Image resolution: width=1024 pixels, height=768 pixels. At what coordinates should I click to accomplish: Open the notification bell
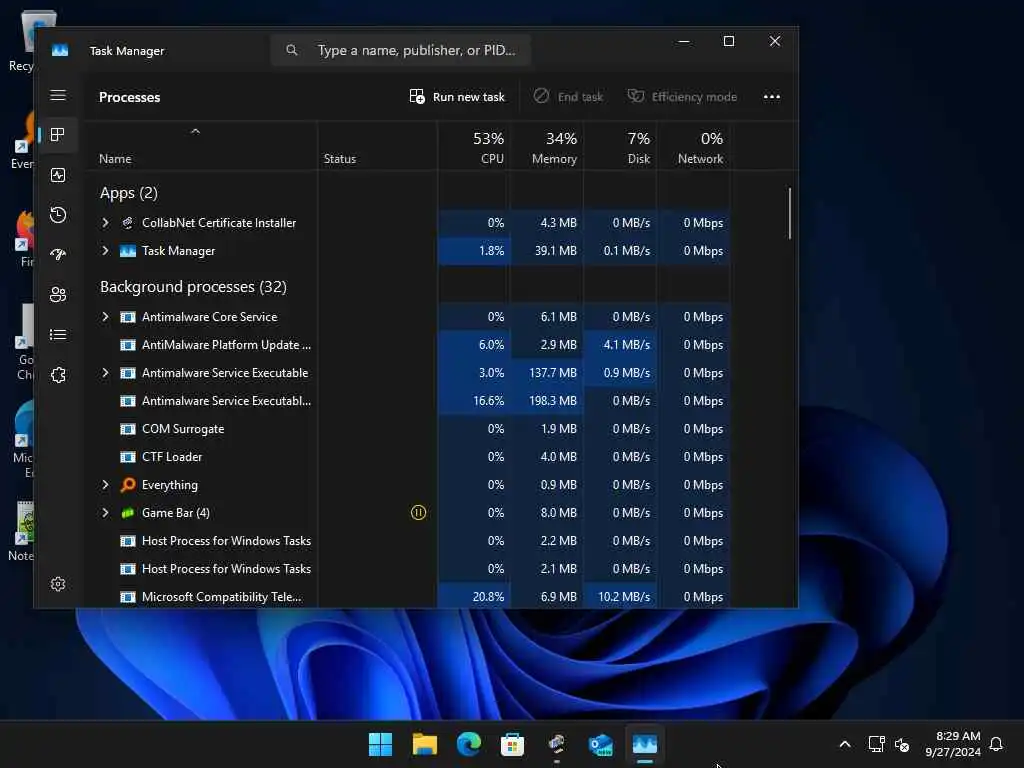[996, 744]
